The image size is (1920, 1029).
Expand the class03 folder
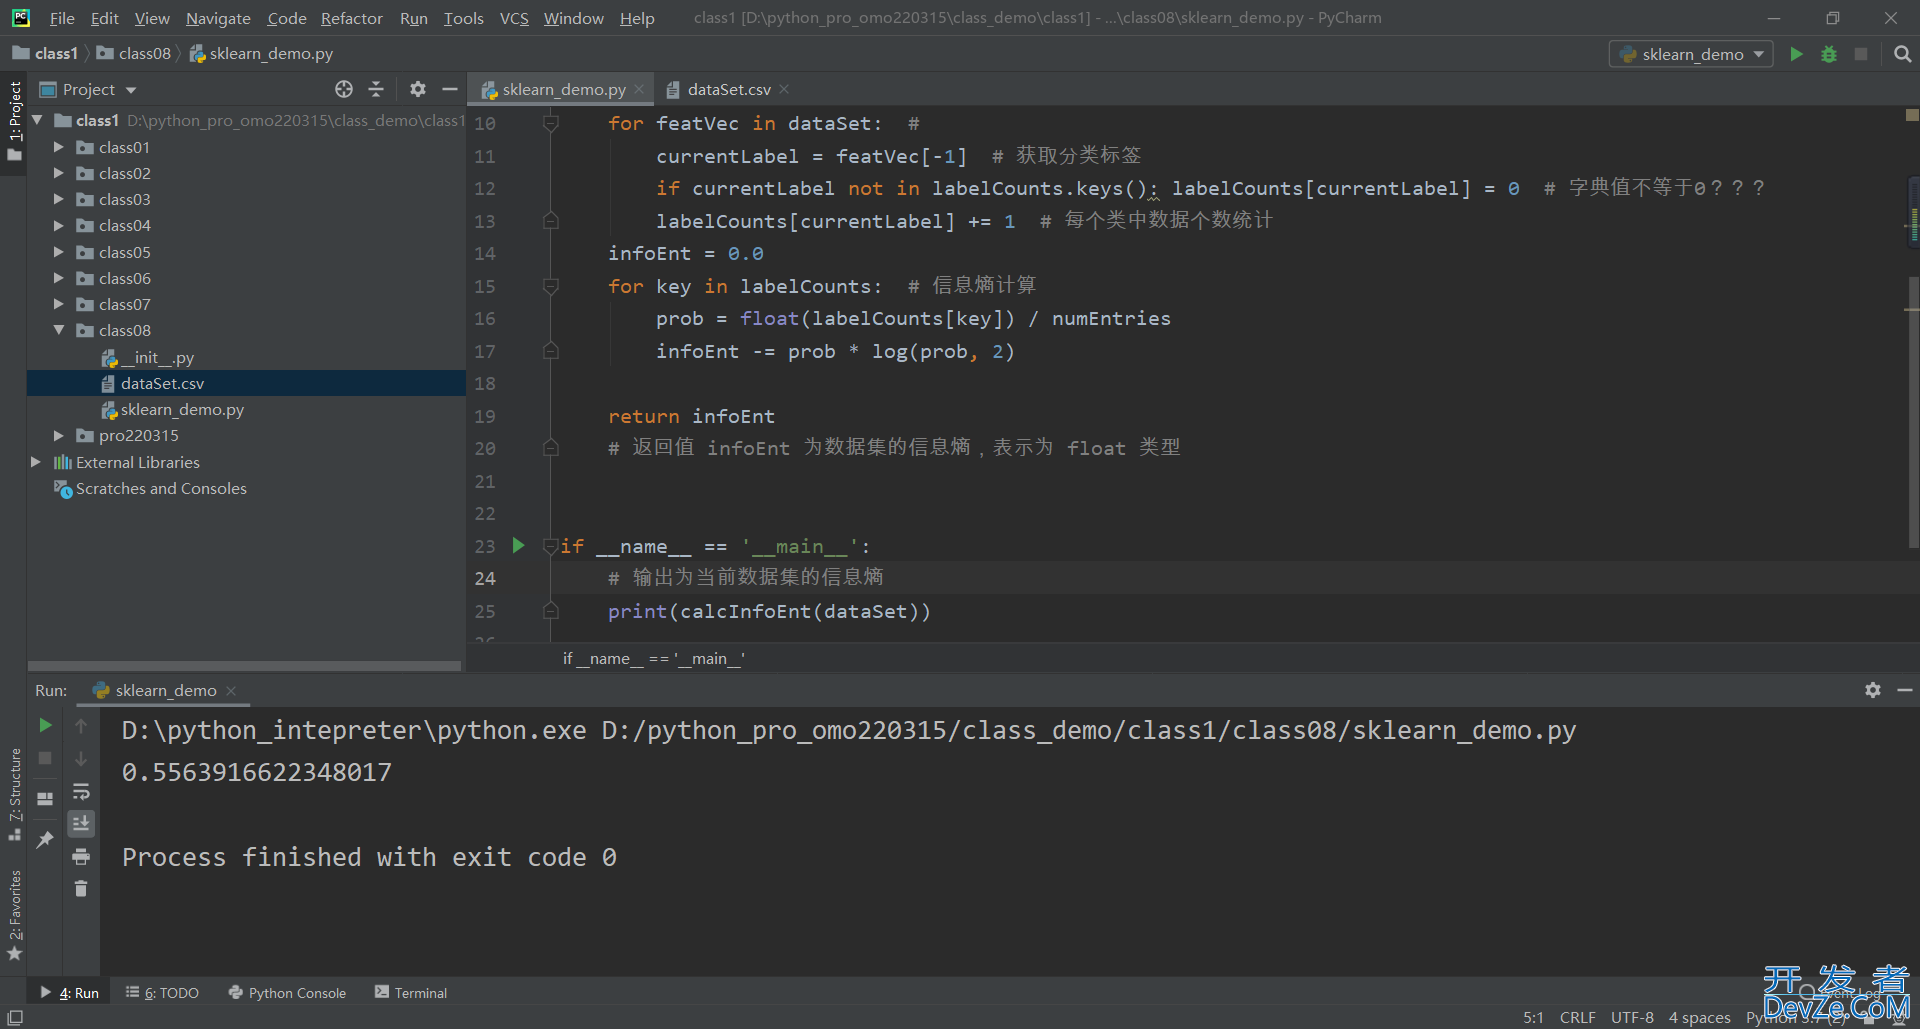[59, 199]
